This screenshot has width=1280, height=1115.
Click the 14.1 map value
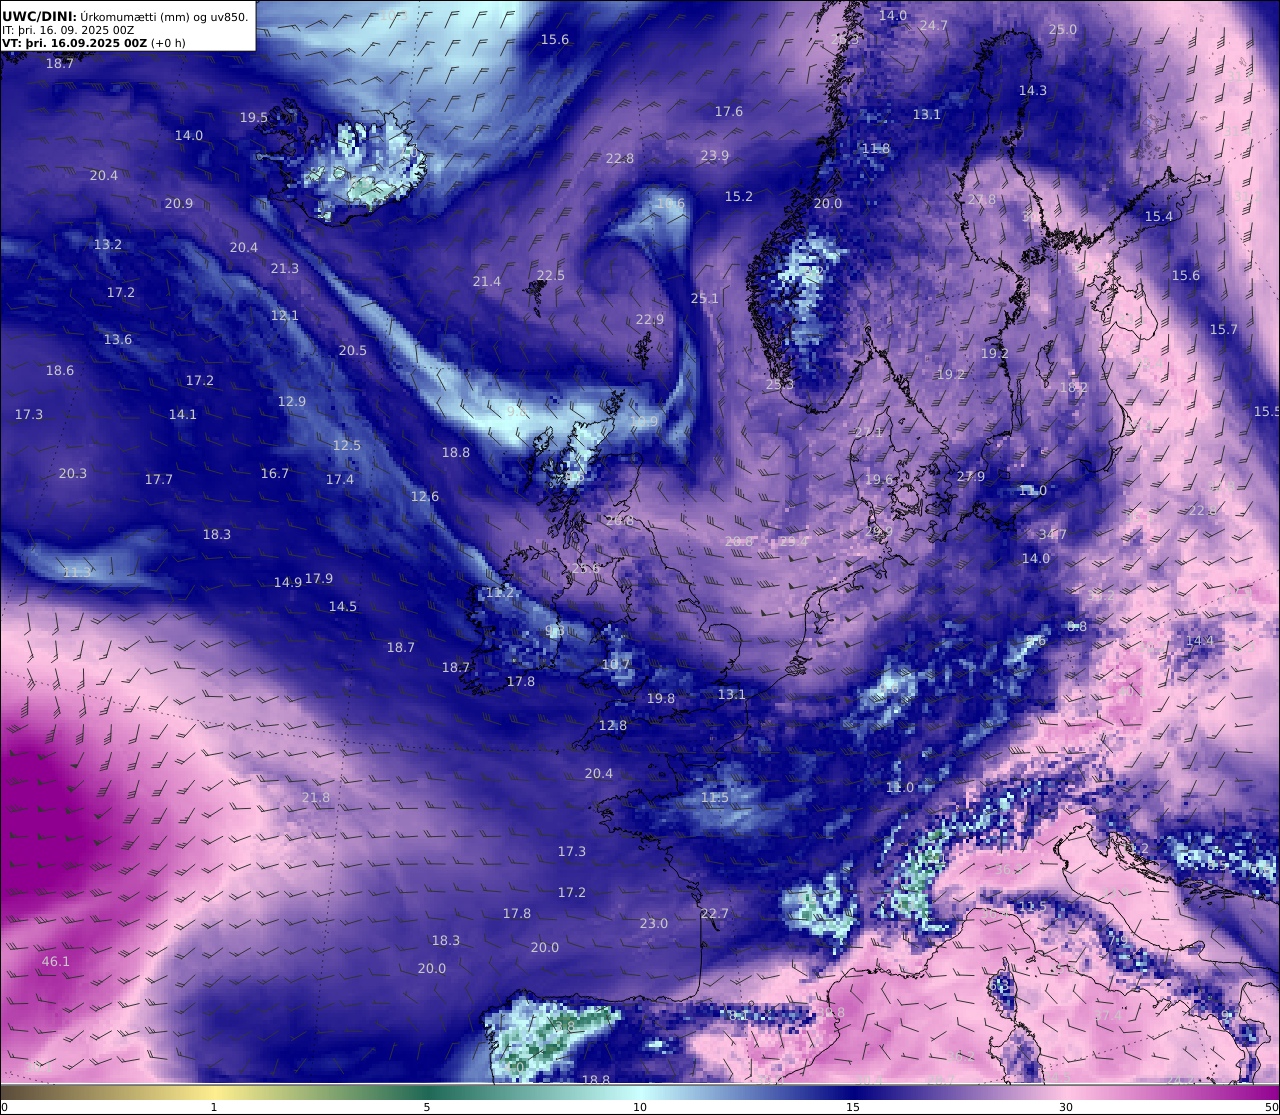[183, 415]
